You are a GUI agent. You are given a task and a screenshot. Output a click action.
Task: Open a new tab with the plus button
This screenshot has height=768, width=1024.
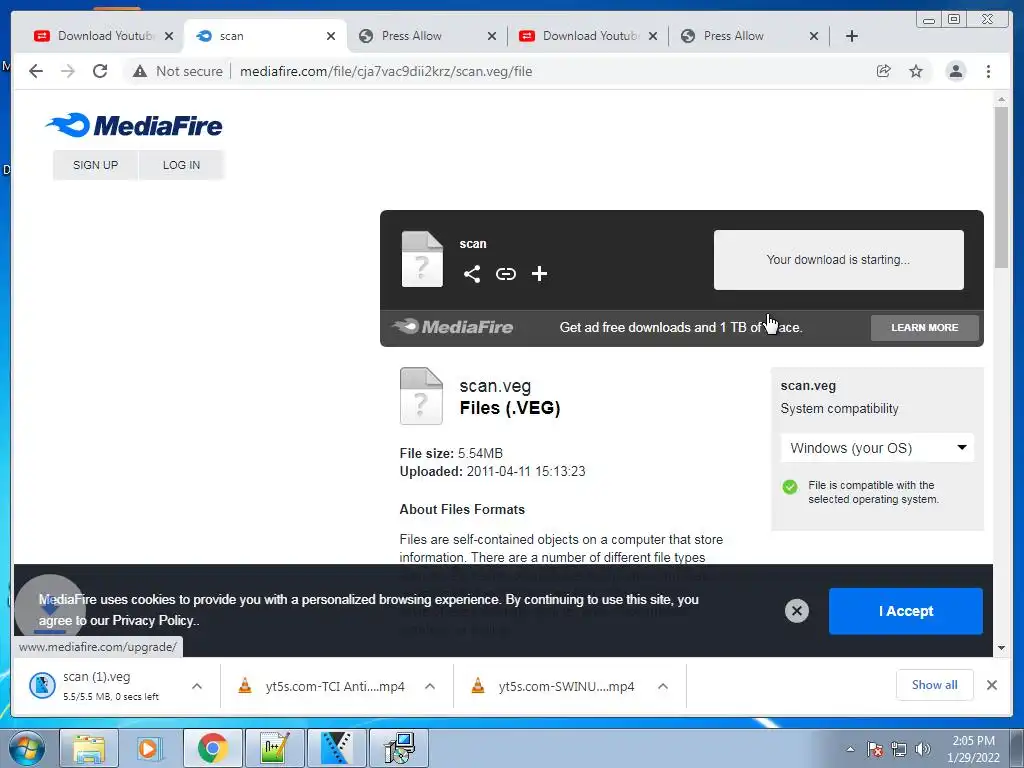click(x=852, y=36)
